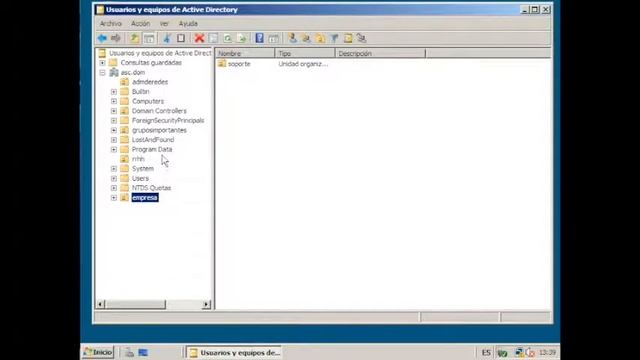Sort by the Nombre column header
640x360 pixels.
tap(245, 53)
